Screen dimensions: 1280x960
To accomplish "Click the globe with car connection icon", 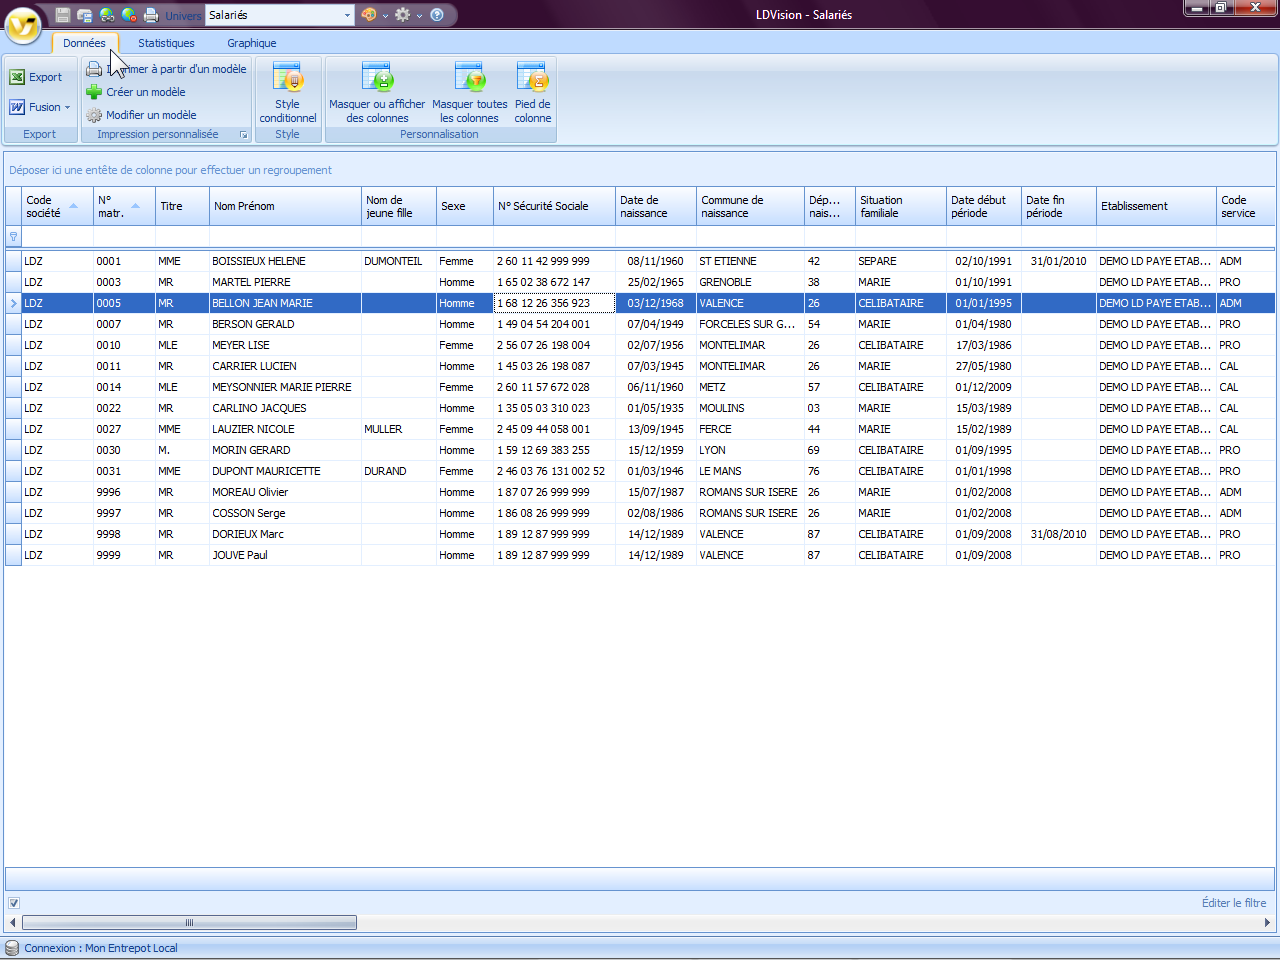I will pos(107,15).
